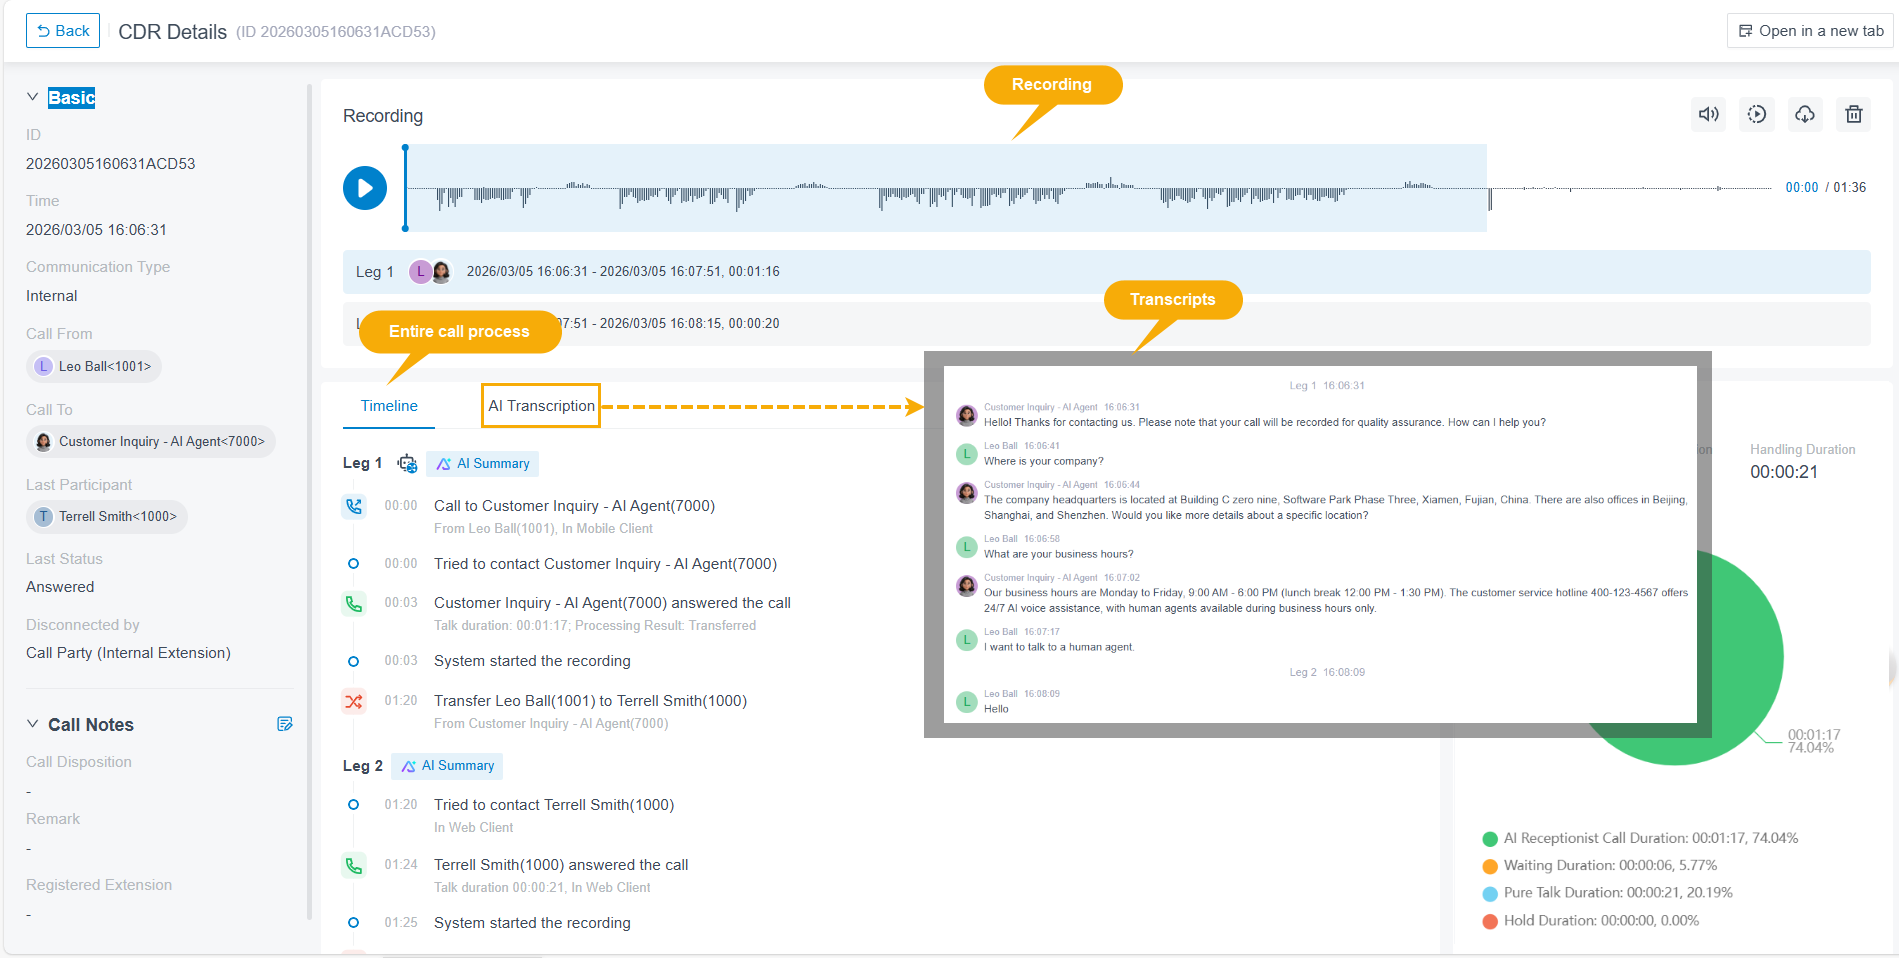Click Open in a new tab
1899x958 pixels.
(x=1811, y=31)
